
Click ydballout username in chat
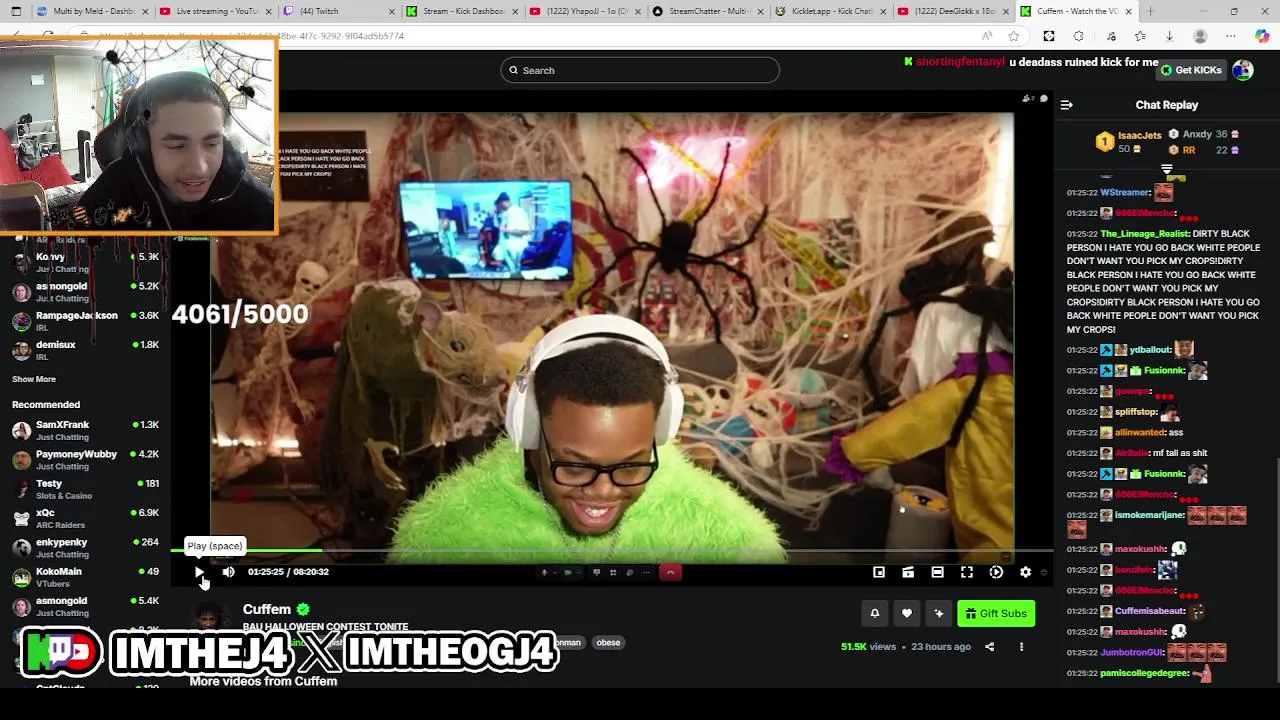(x=1150, y=350)
